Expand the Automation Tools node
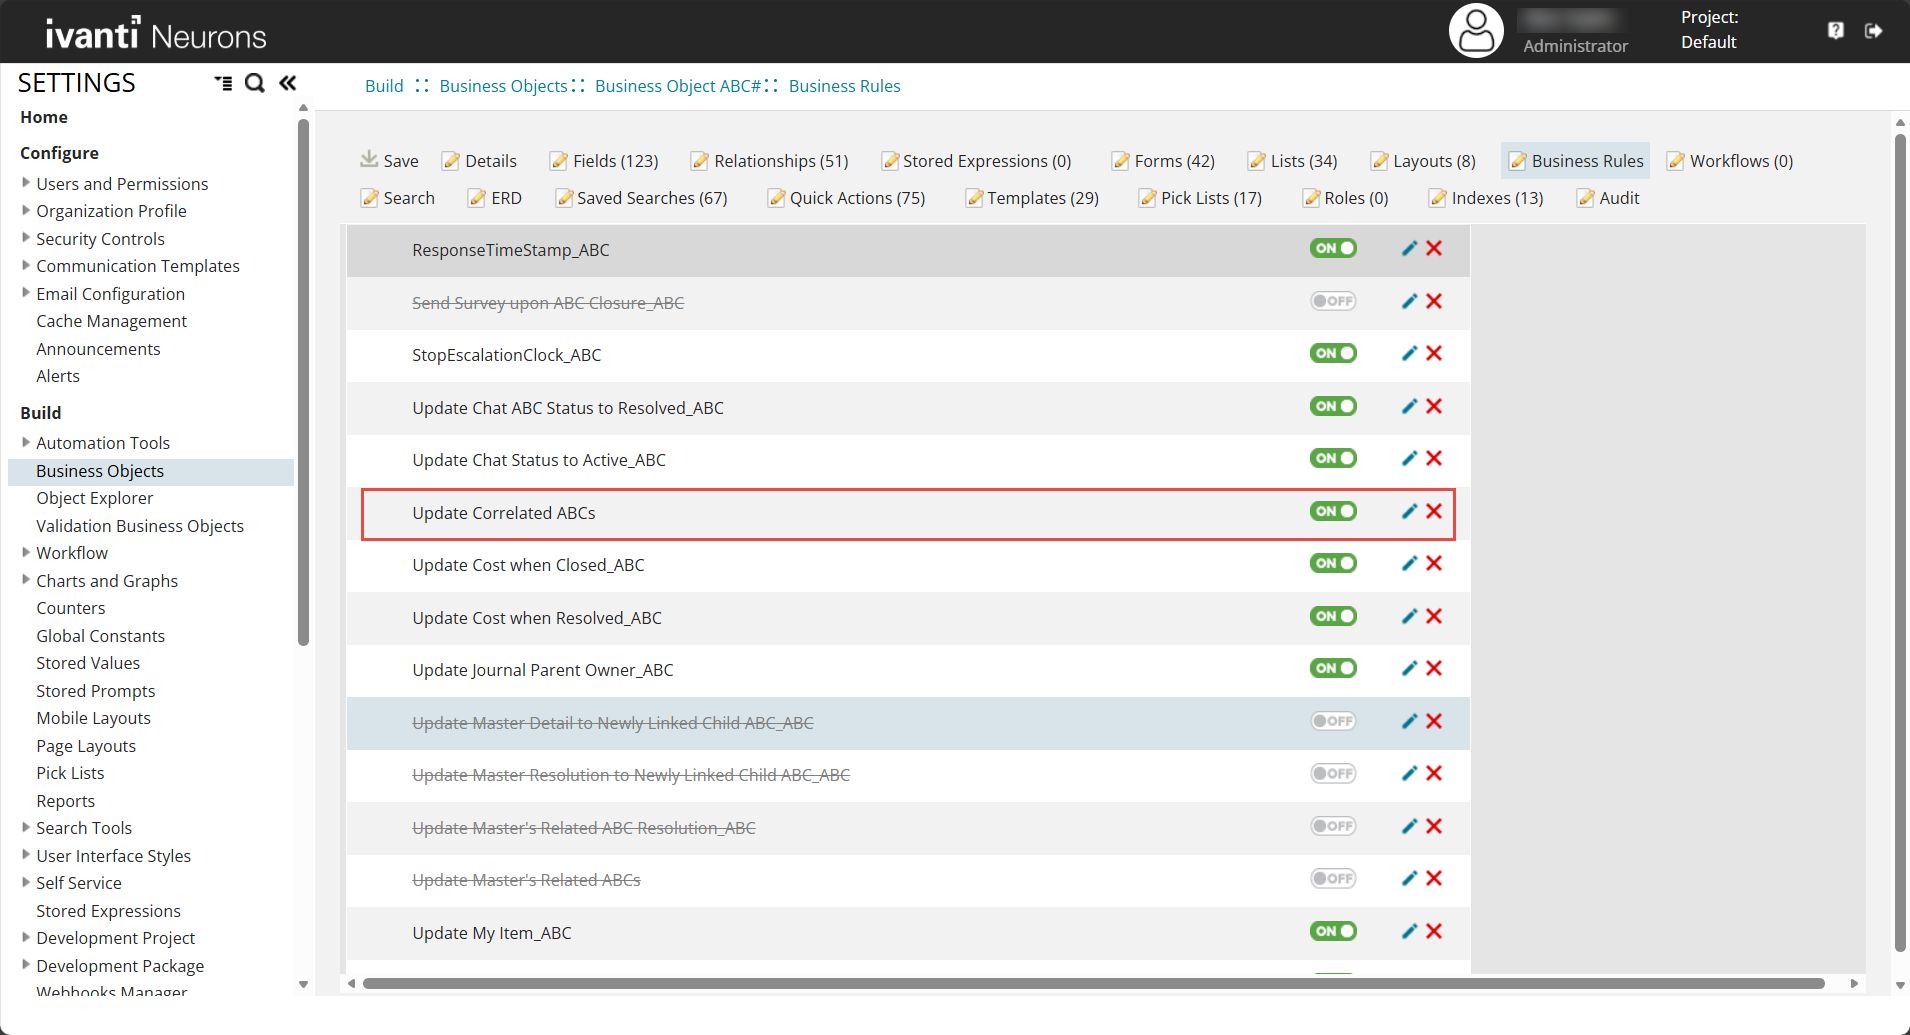Viewport: 1910px width, 1035px height. (x=26, y=442)
